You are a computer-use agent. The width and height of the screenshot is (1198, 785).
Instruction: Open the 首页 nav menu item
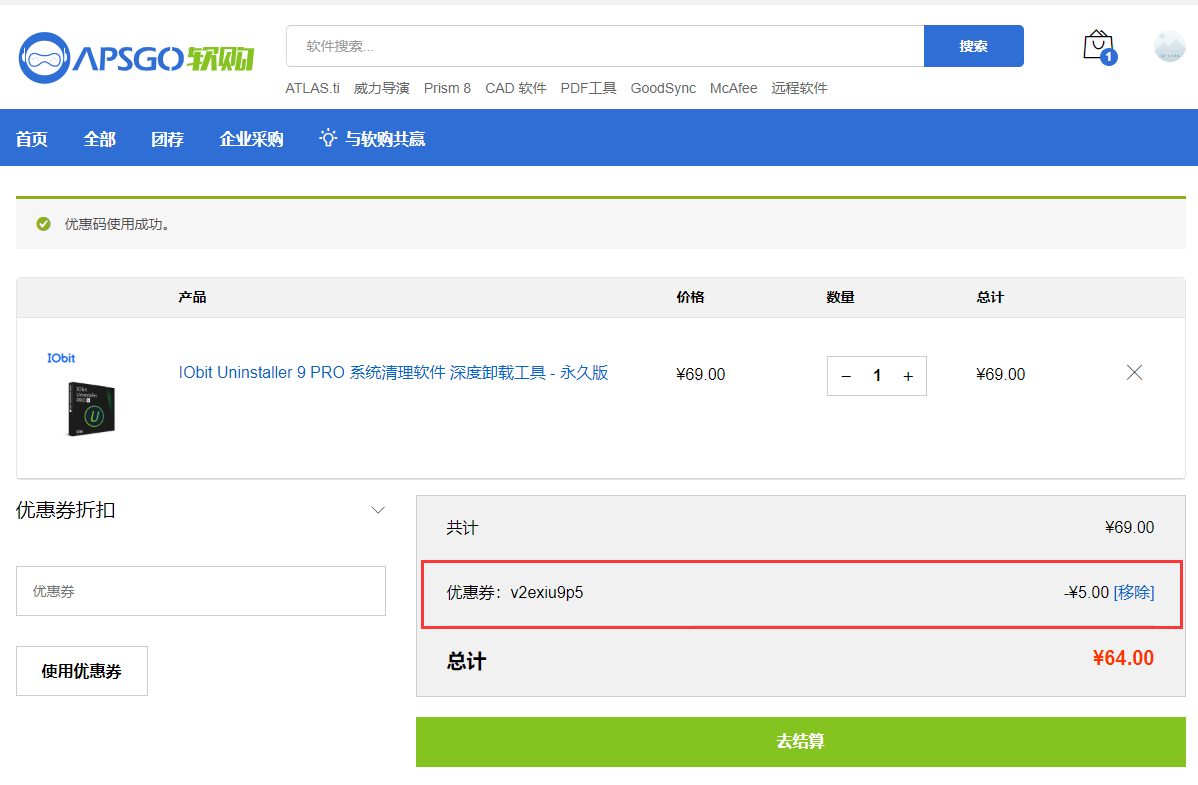31,139
